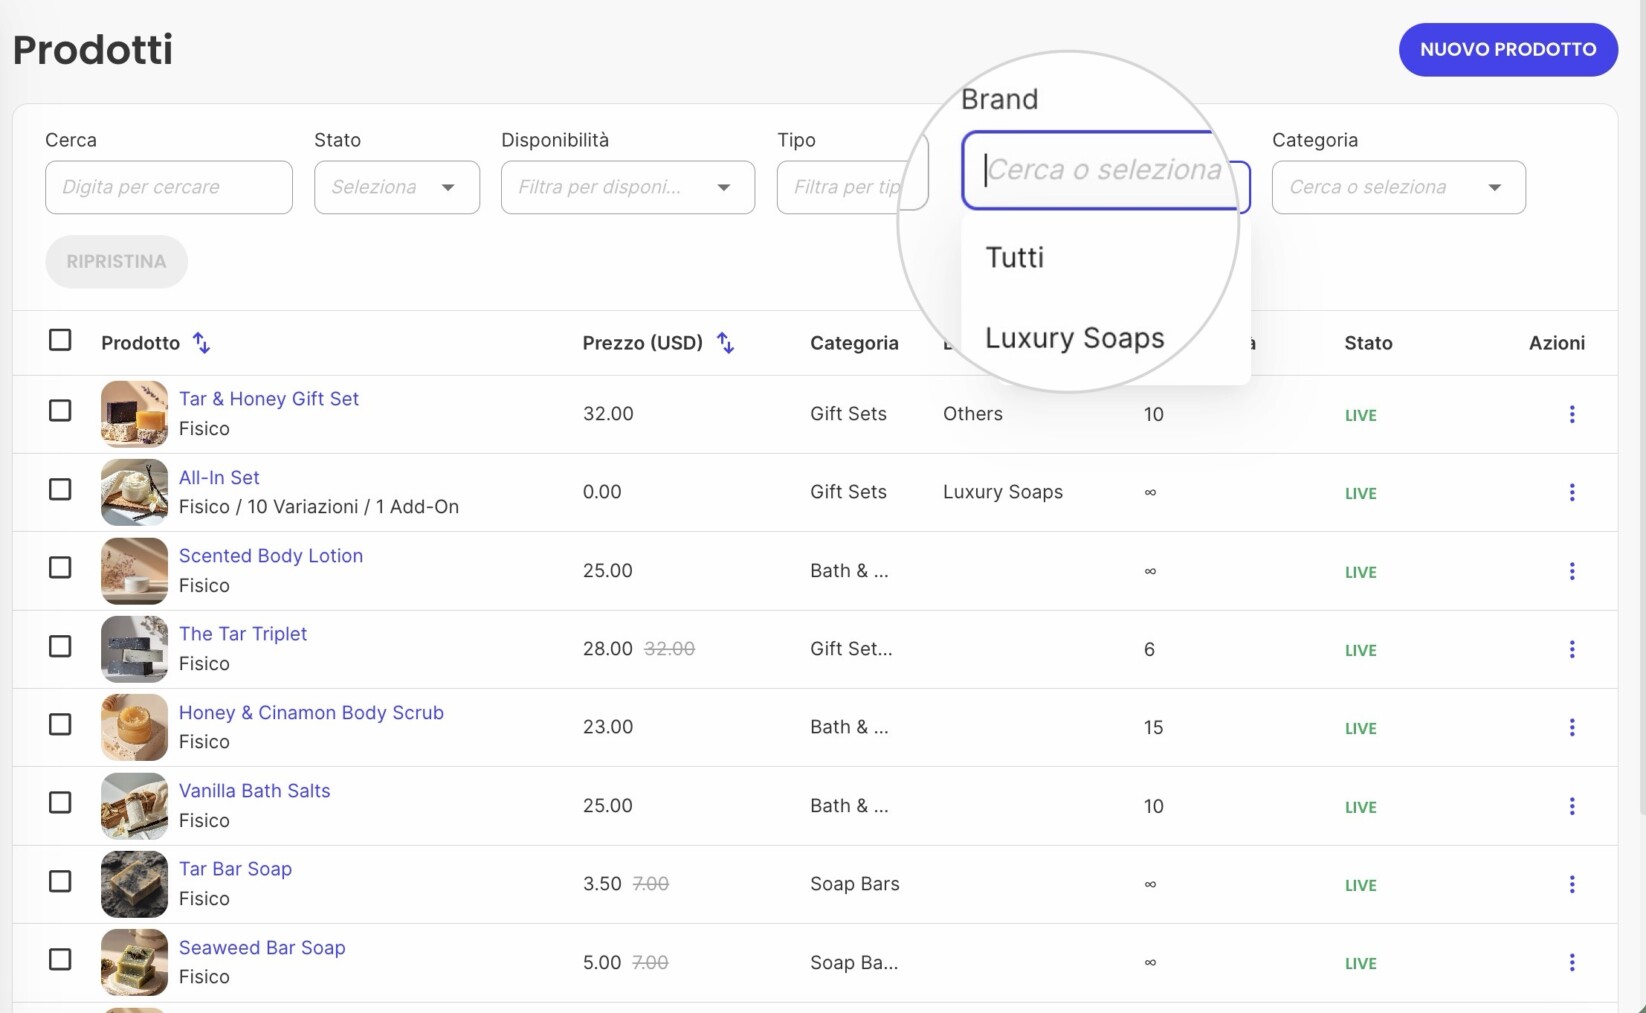The image size is (1646, 1013).
Task: Click the NUOVO PRODOTTO button
Action: click(1508, 49)
